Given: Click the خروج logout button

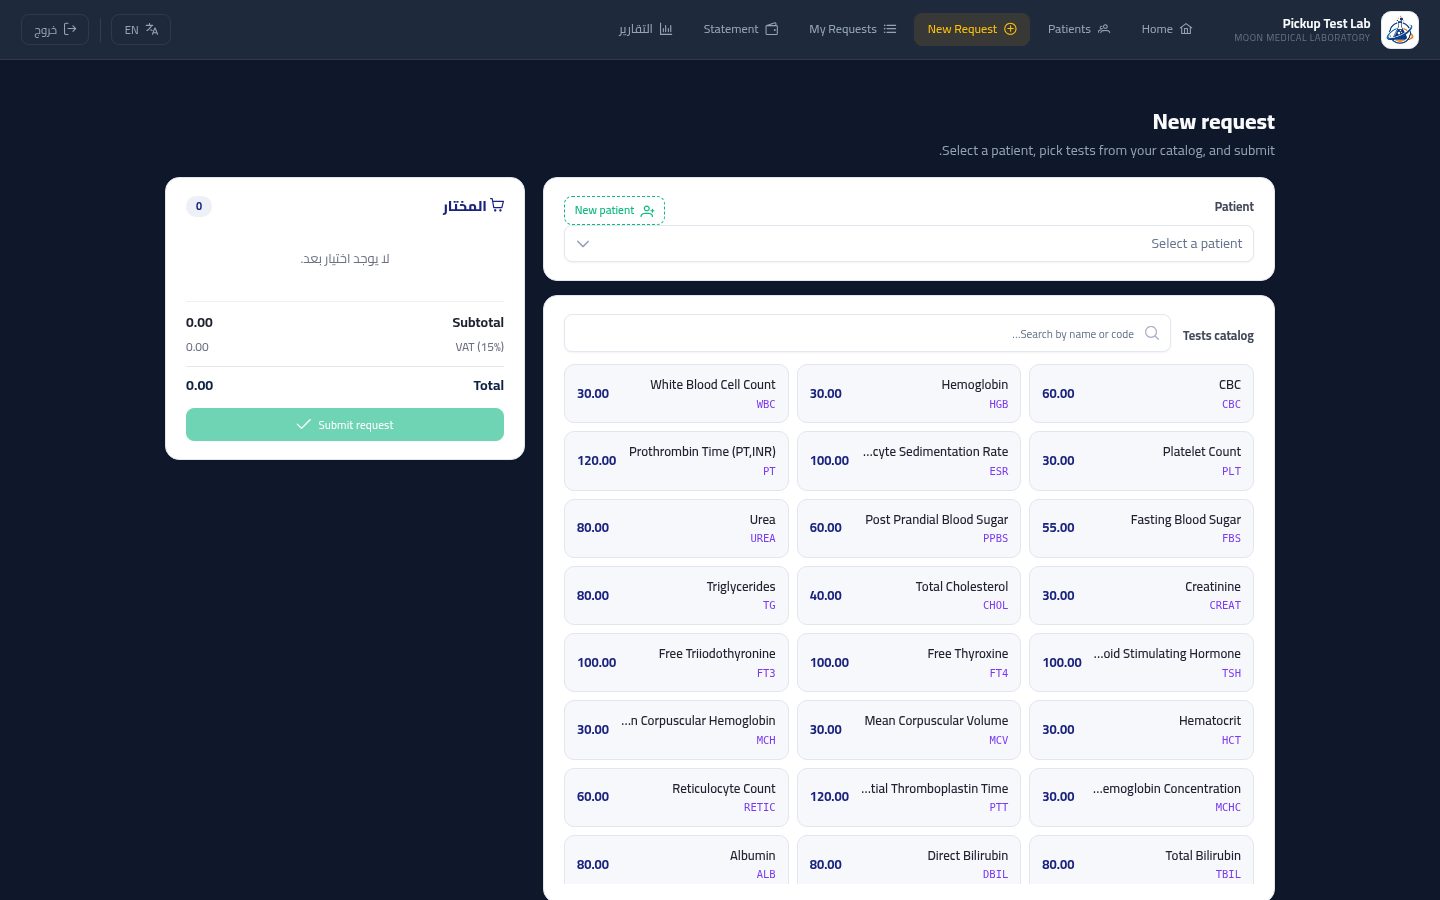Looking at the screenshot, I should [55, 29].
